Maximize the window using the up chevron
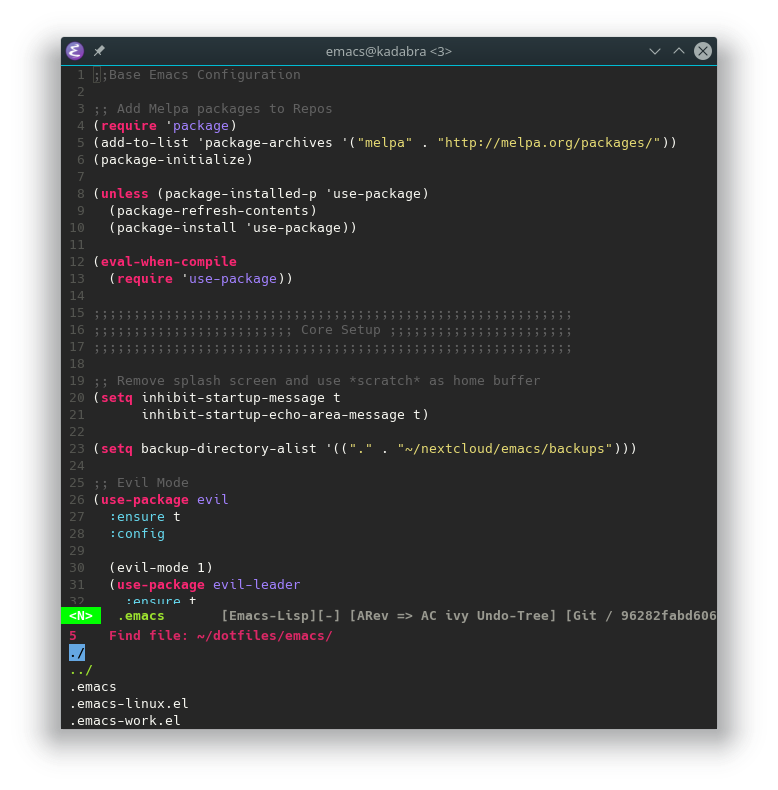The height and width of the screenshot is (790, 778). coord(679,51)
